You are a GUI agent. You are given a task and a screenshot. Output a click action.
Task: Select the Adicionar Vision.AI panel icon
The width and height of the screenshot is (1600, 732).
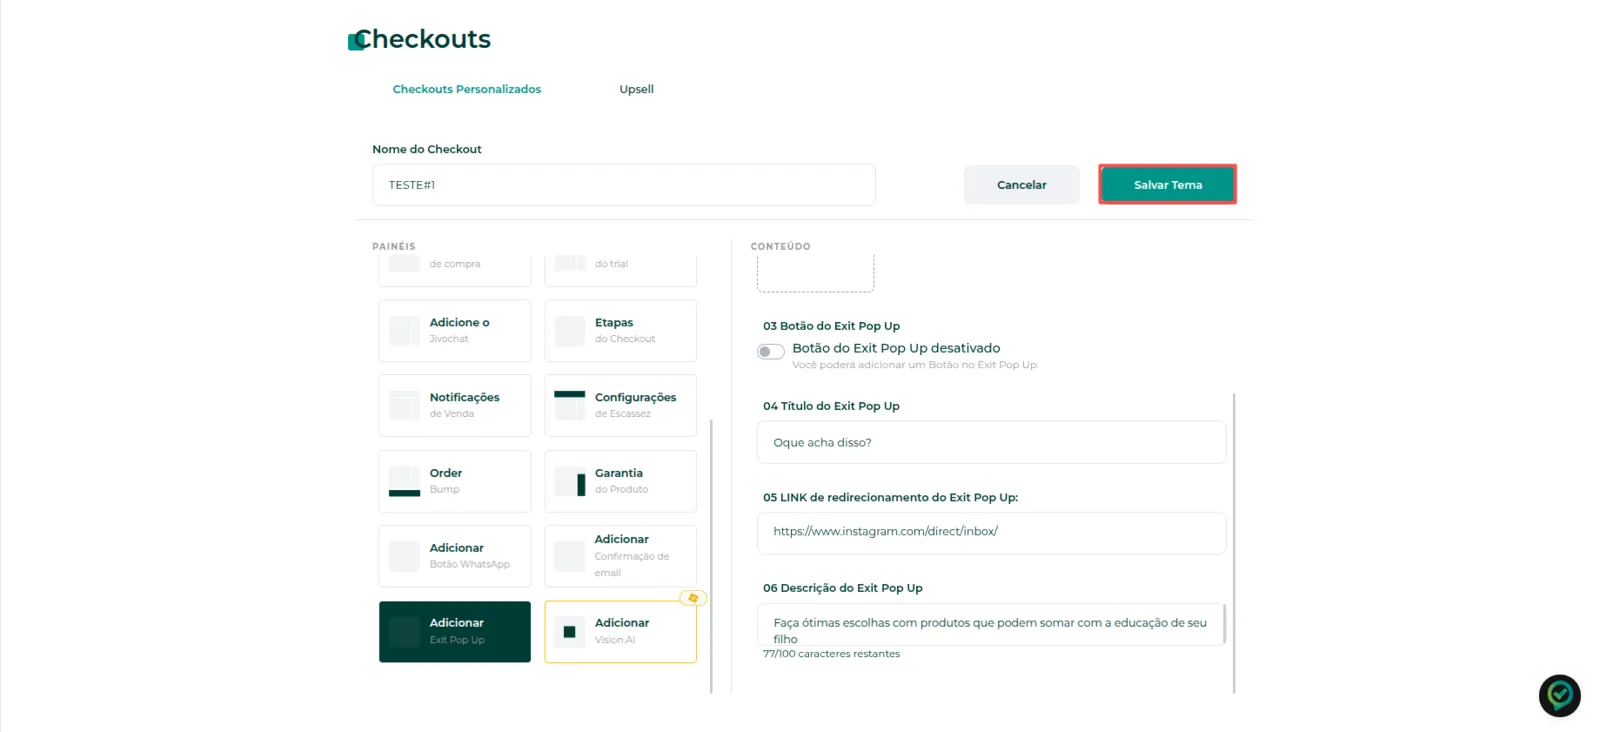click(x=570, y=632)
